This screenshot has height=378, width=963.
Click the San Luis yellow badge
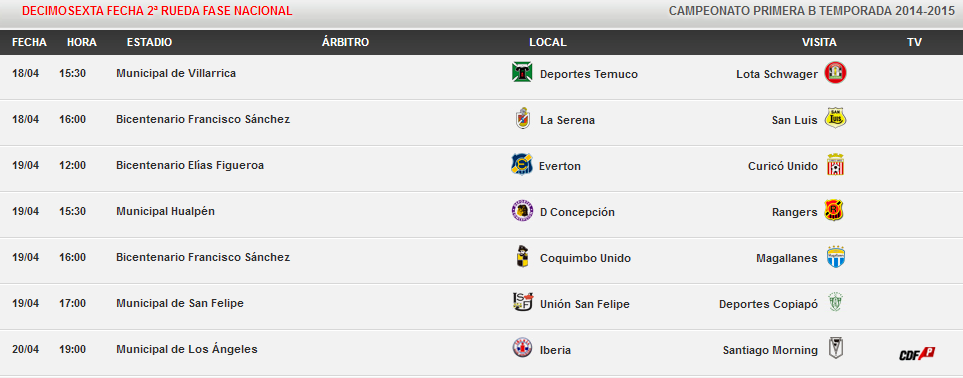836,118
